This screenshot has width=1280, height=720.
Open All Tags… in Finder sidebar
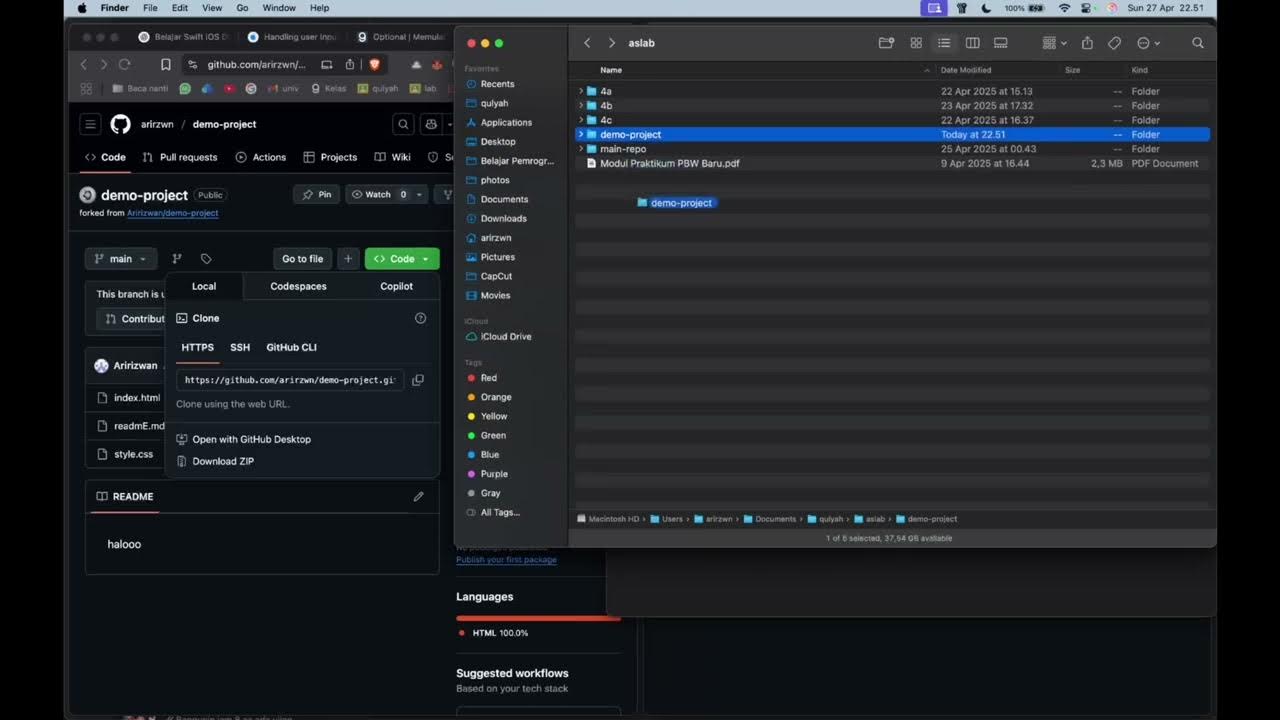pos(500,512)
